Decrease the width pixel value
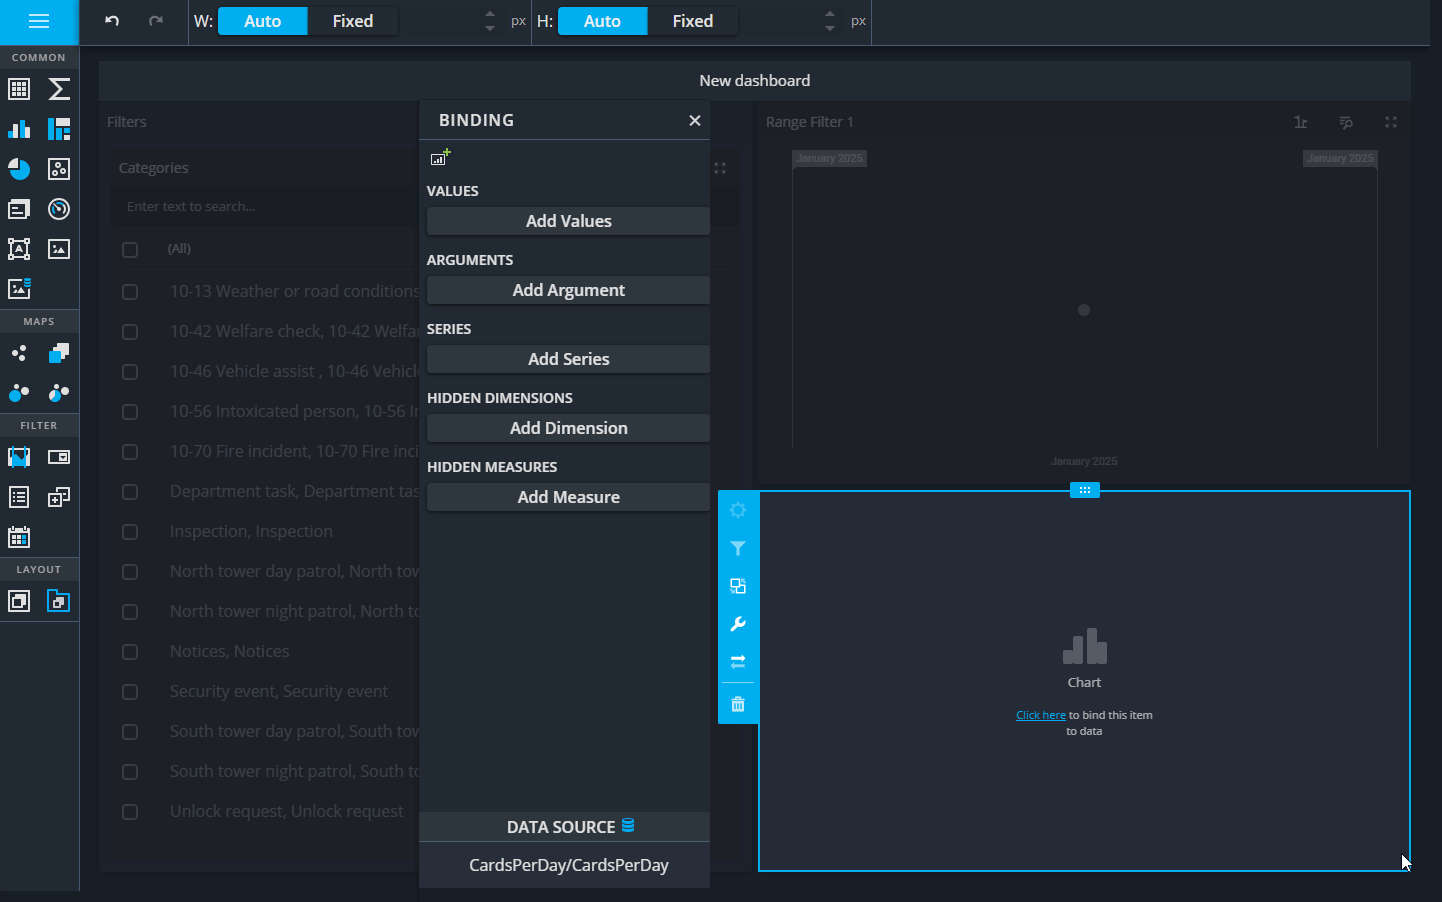Viewport: 1442px width, 902px height. click(x=490, y=28)
